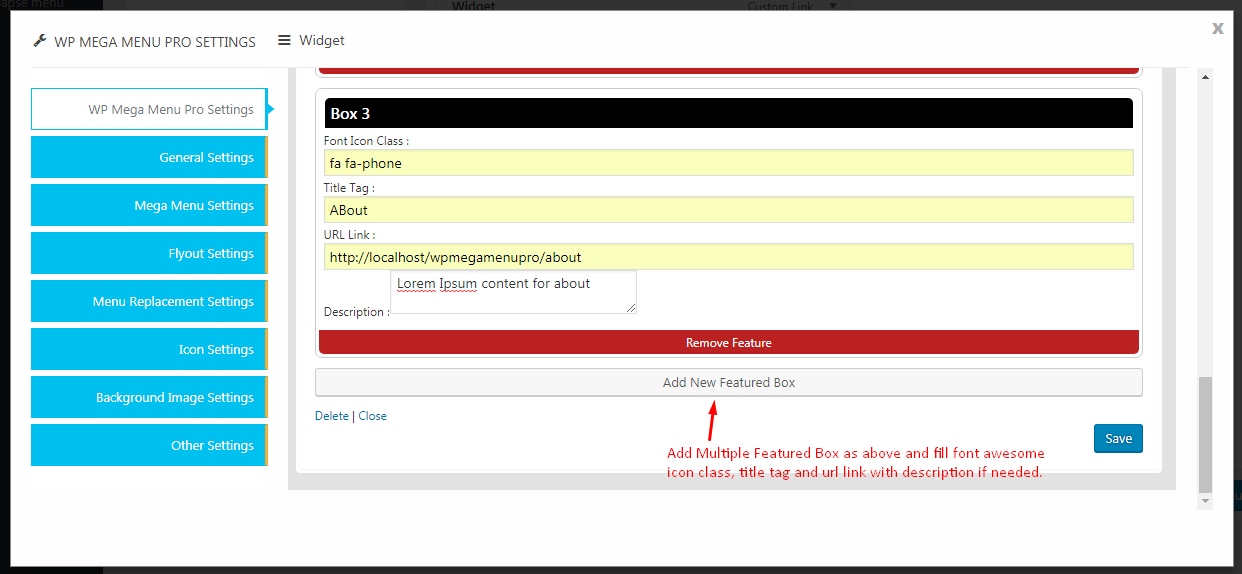Open General Settings in sidebar
Viewport: 1242px width, 574px height.
point(149,157)
